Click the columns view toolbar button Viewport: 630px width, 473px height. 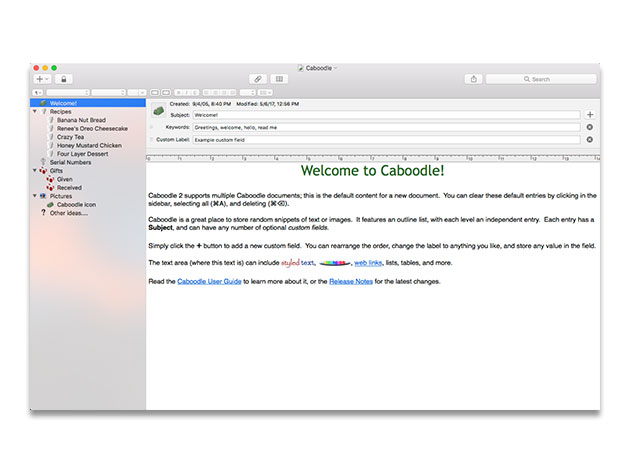click(x=279, y=79)
